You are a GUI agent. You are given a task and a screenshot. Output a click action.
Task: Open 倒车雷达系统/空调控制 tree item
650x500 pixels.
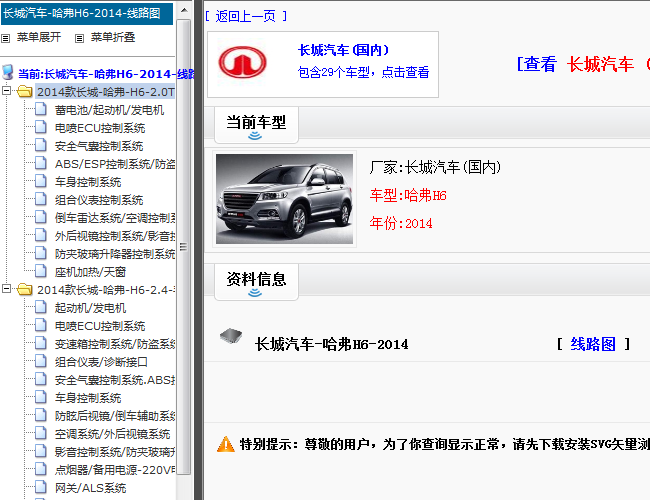(115, 218)
